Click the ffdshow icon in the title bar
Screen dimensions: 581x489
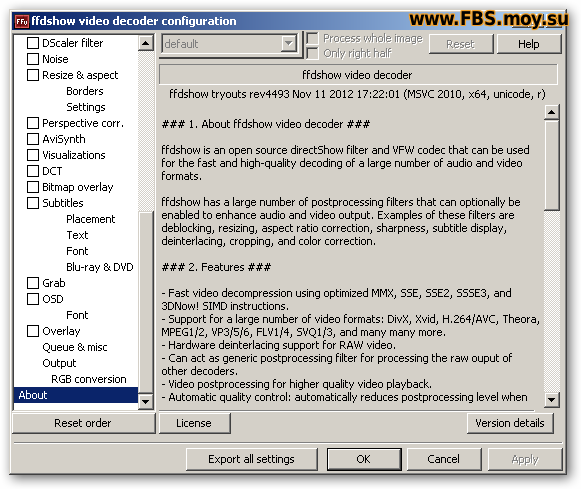click(x=21, y=21)
